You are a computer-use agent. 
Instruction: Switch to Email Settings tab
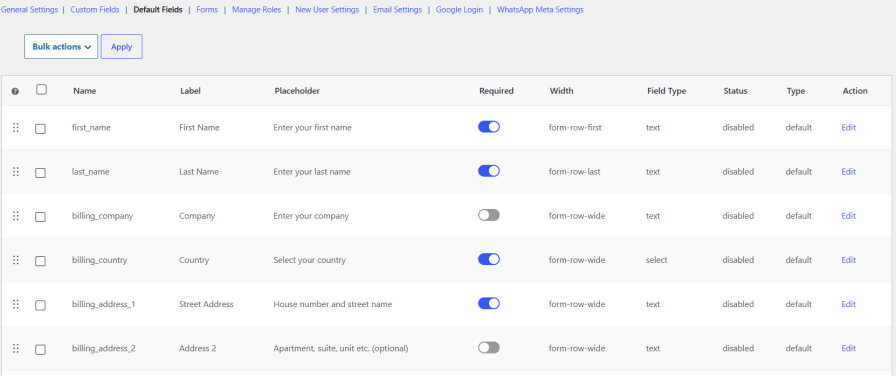pyautogui.click(x=397, y=10)
